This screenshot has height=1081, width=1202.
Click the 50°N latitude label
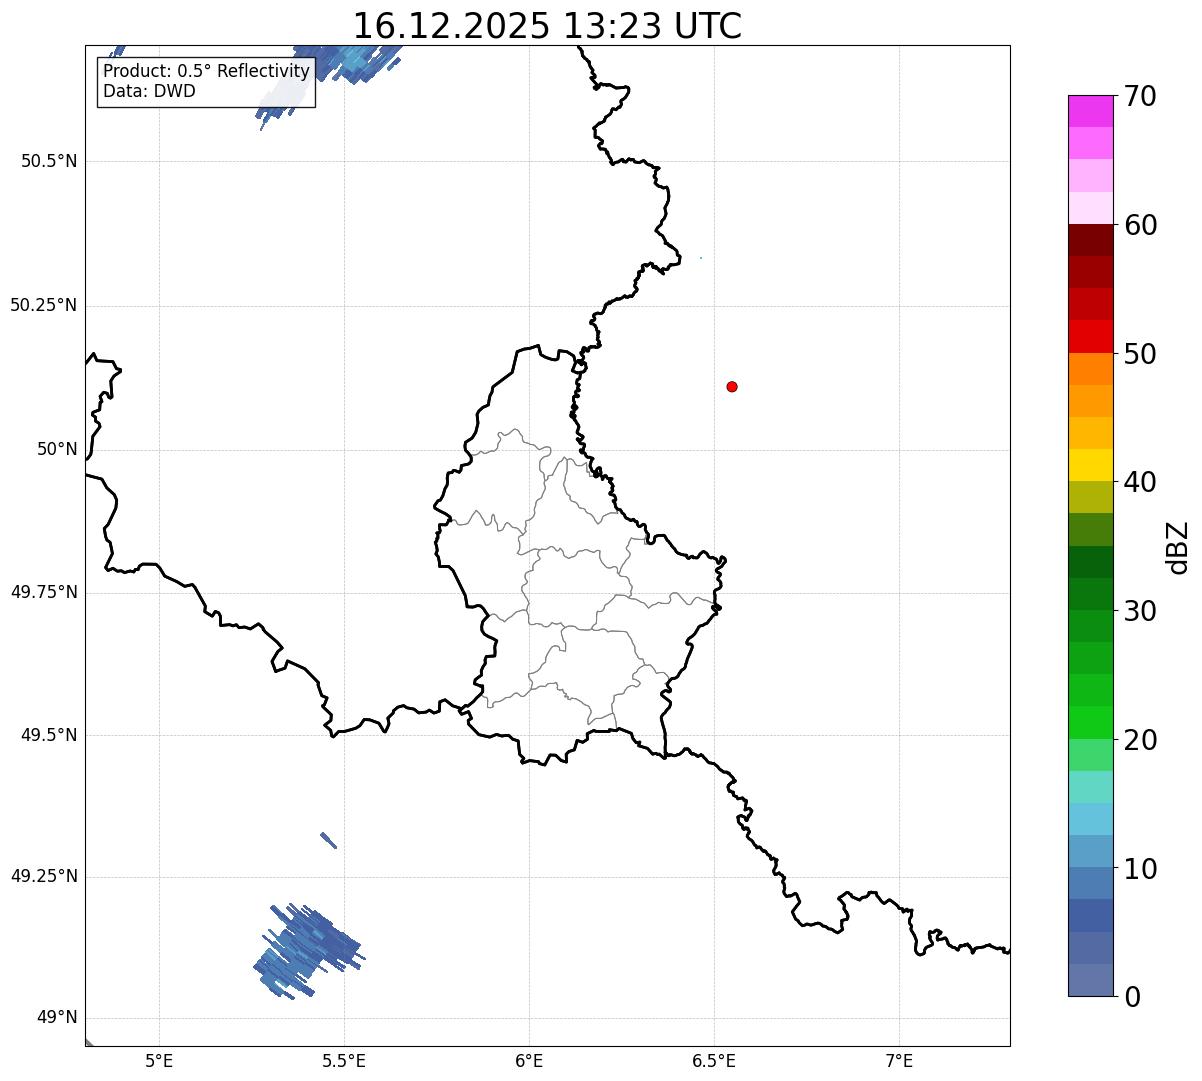point(57,449)
